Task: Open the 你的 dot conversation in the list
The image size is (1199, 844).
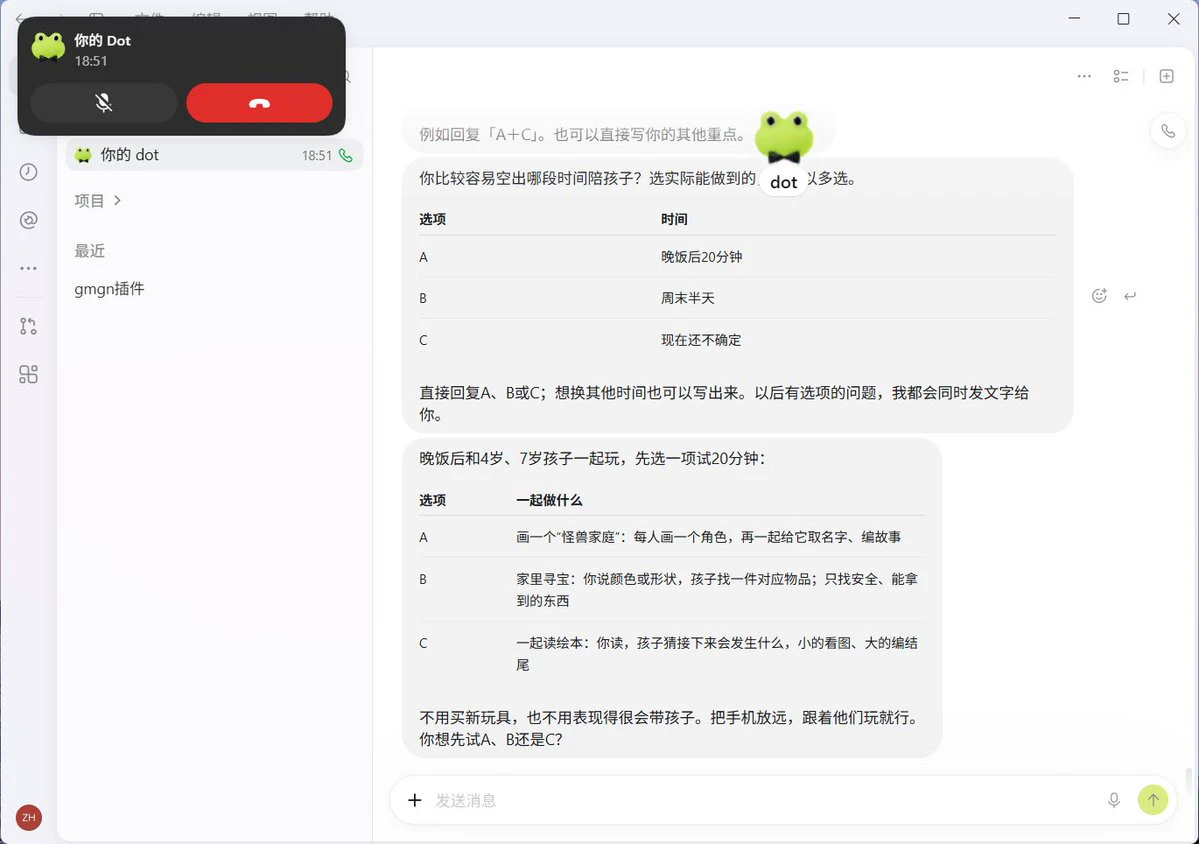Action: click(214, 155)
